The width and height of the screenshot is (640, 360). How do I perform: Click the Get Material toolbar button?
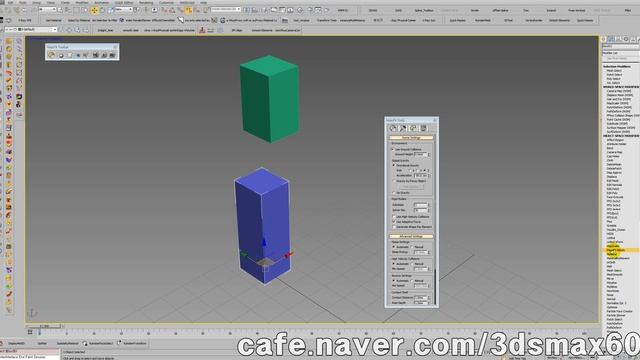pos(53,20)
